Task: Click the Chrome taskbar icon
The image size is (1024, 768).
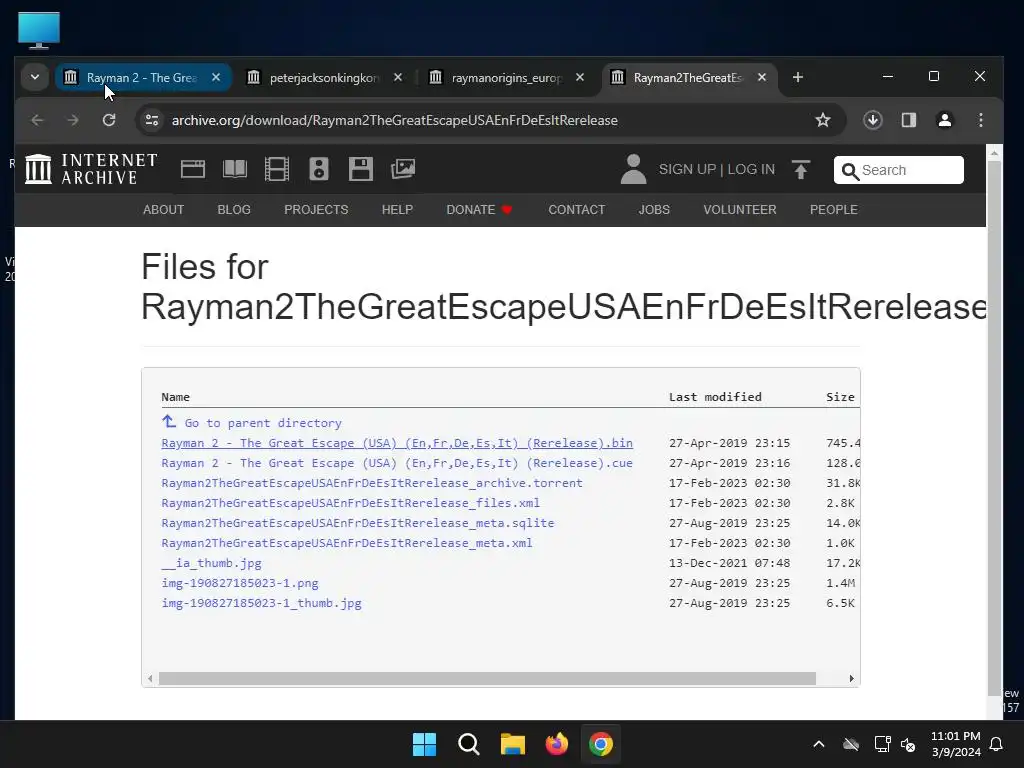Action: click(601, 744)
